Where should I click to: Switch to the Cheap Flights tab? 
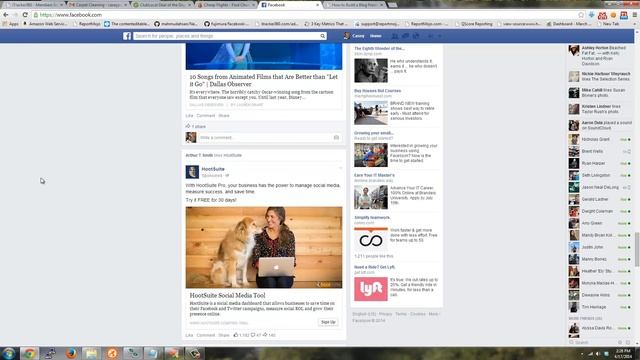point(226,5)
